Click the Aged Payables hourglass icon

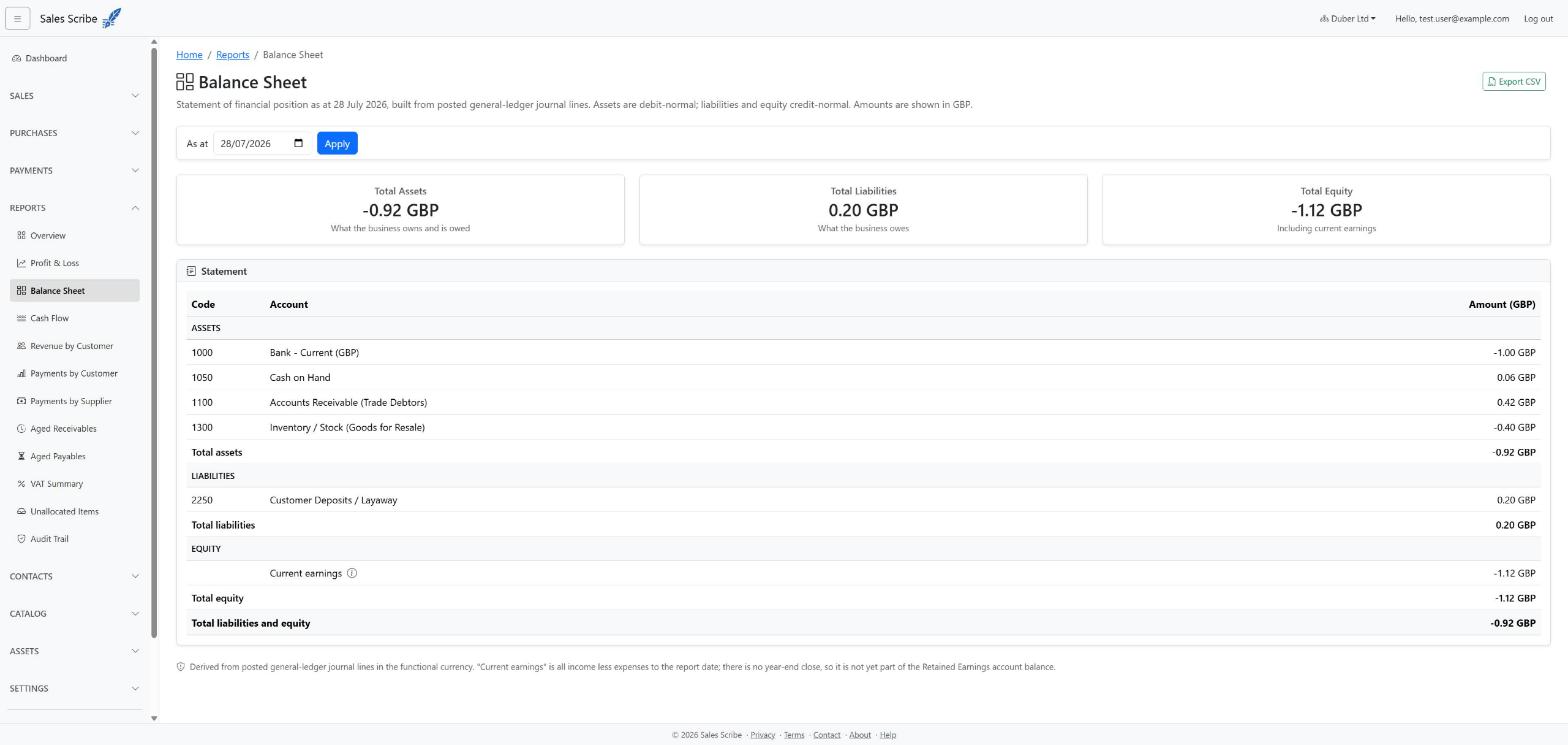coord(21,456)
